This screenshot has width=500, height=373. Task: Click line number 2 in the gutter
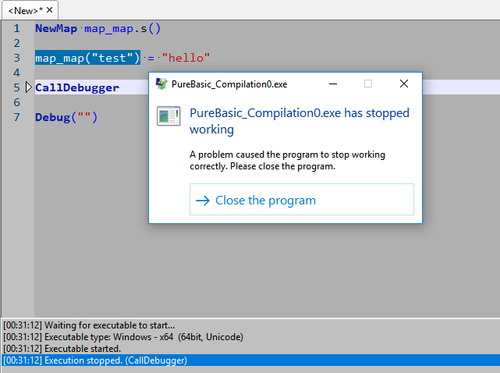[x=17, y=43]
